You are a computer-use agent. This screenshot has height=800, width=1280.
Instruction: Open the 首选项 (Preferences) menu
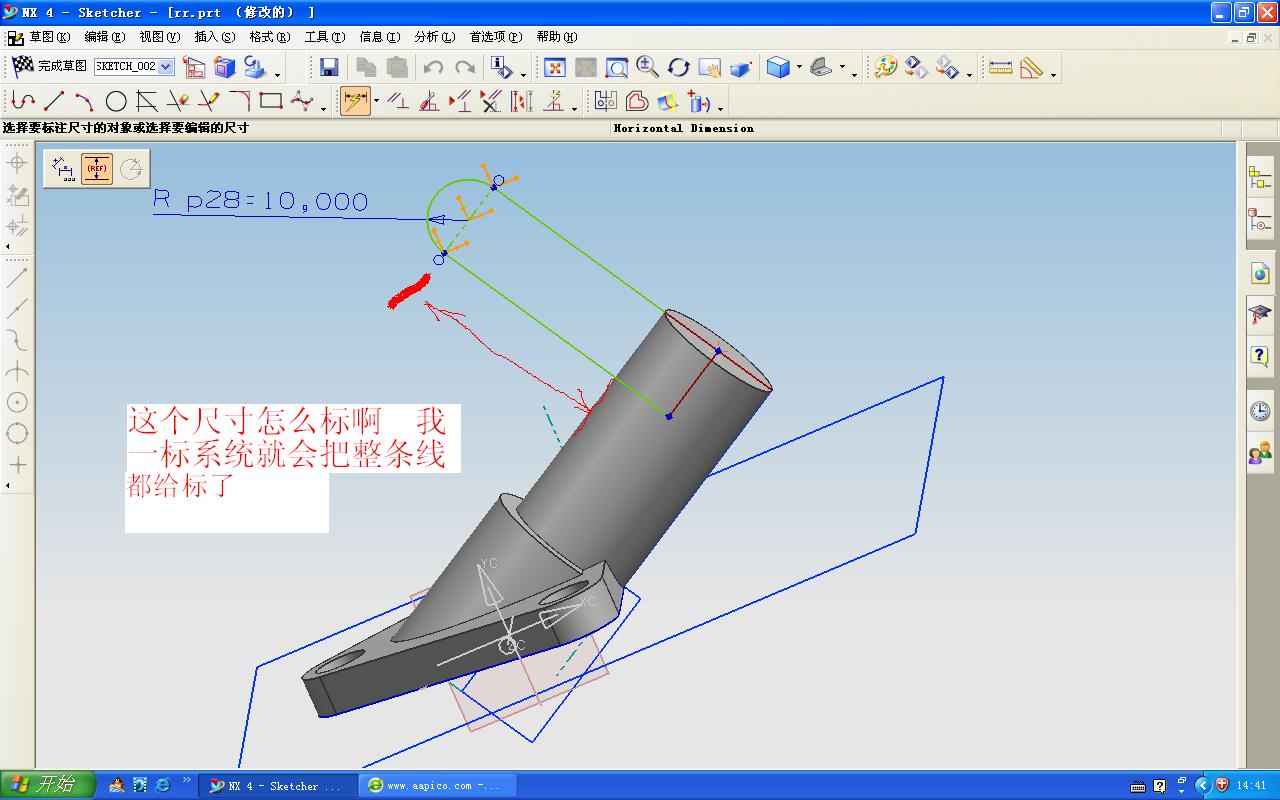pyautogui.click(x=496, y=37)
